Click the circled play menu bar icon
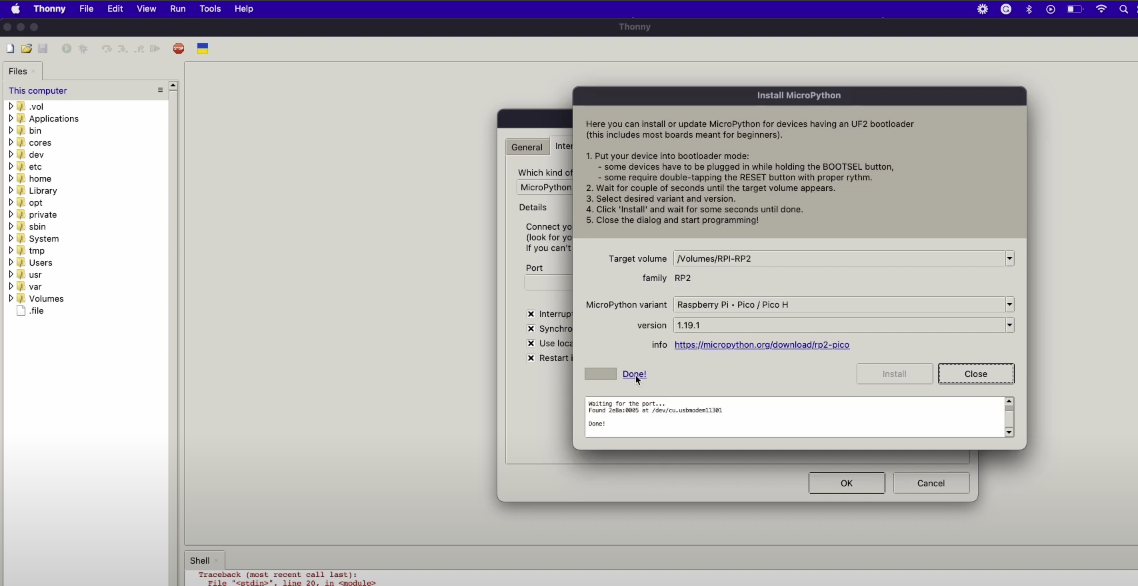 pyautogui.click(x=1050, y=9)
